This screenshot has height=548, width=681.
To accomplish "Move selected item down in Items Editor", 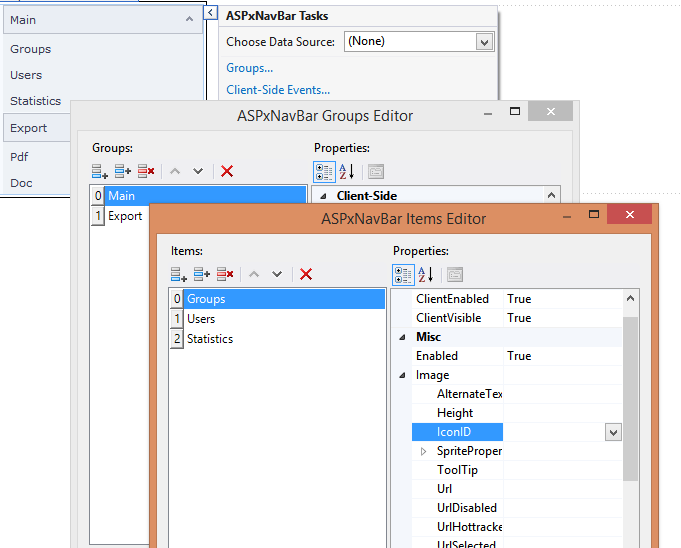I will point(277,274).
